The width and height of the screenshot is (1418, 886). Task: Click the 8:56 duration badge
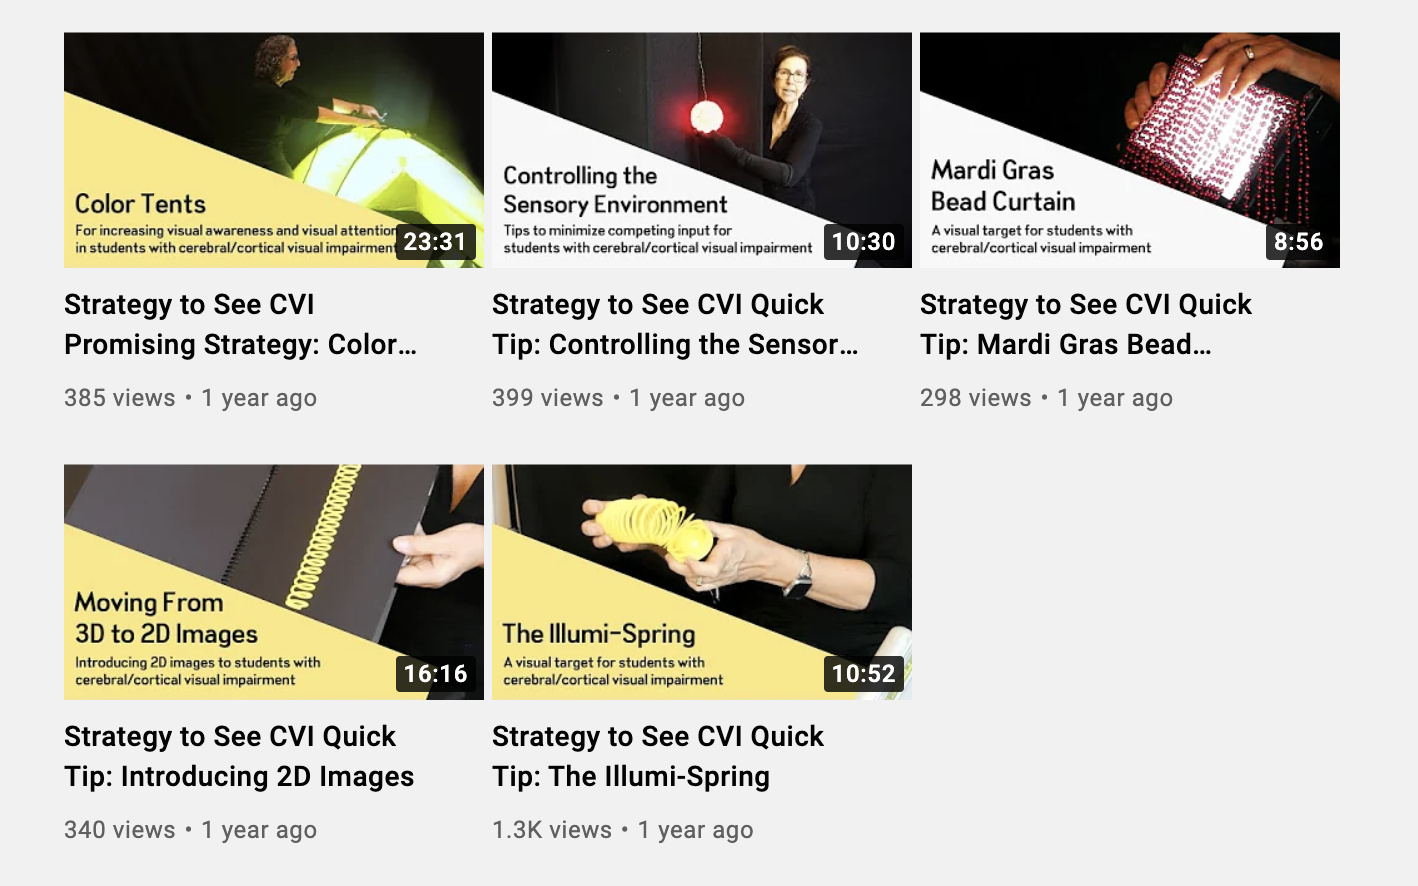1298,242
